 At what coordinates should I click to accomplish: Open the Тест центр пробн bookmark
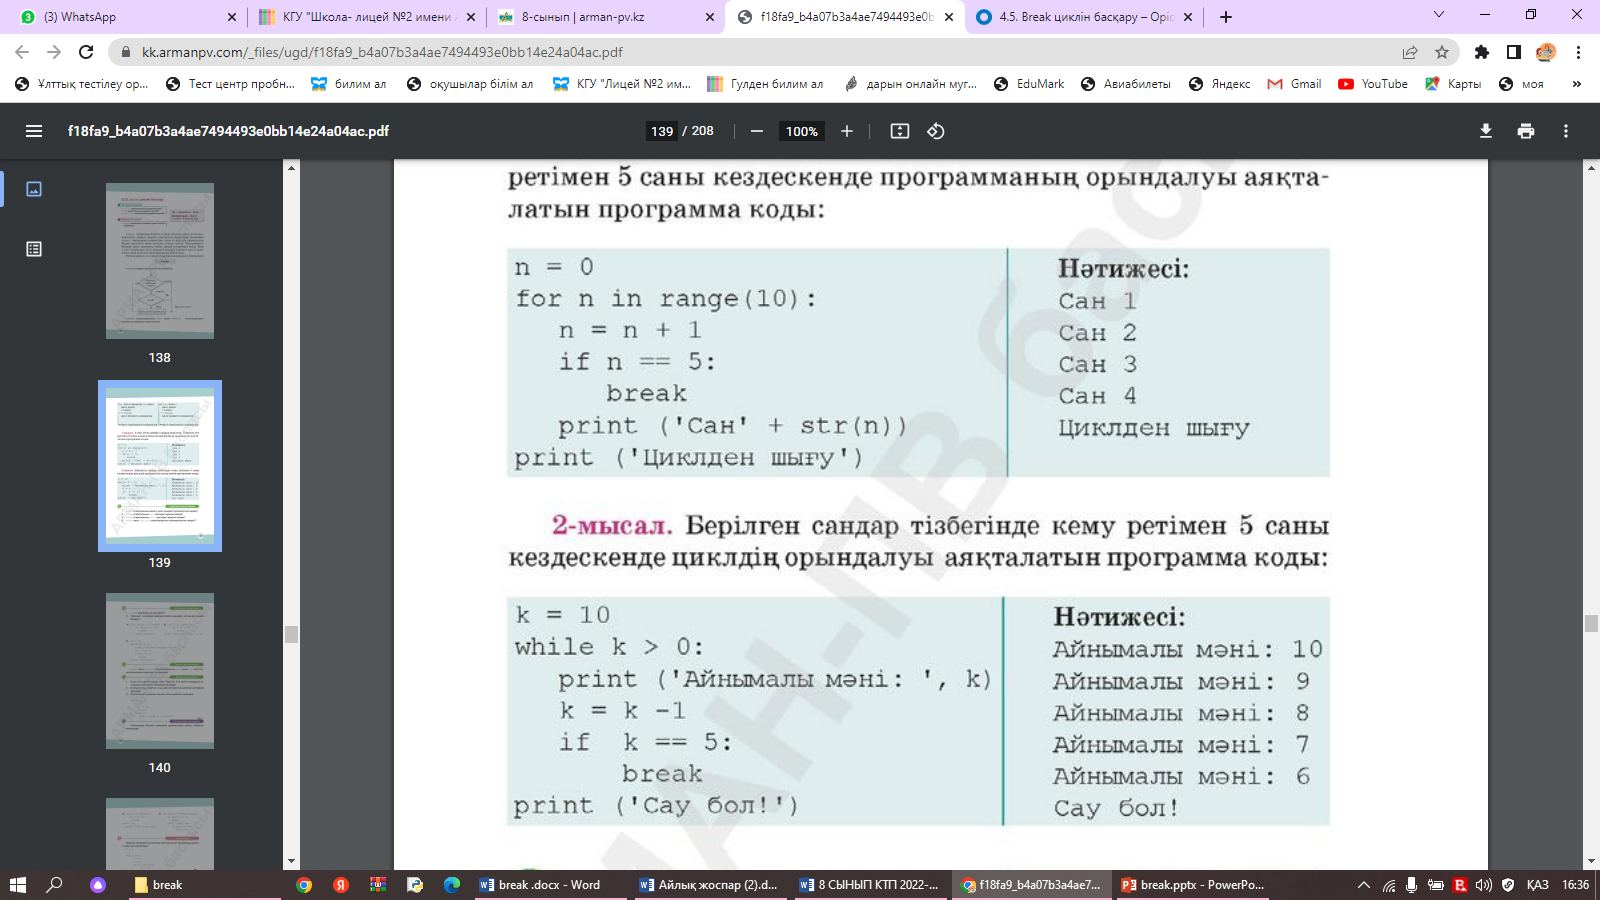click(x=231, y=84)
